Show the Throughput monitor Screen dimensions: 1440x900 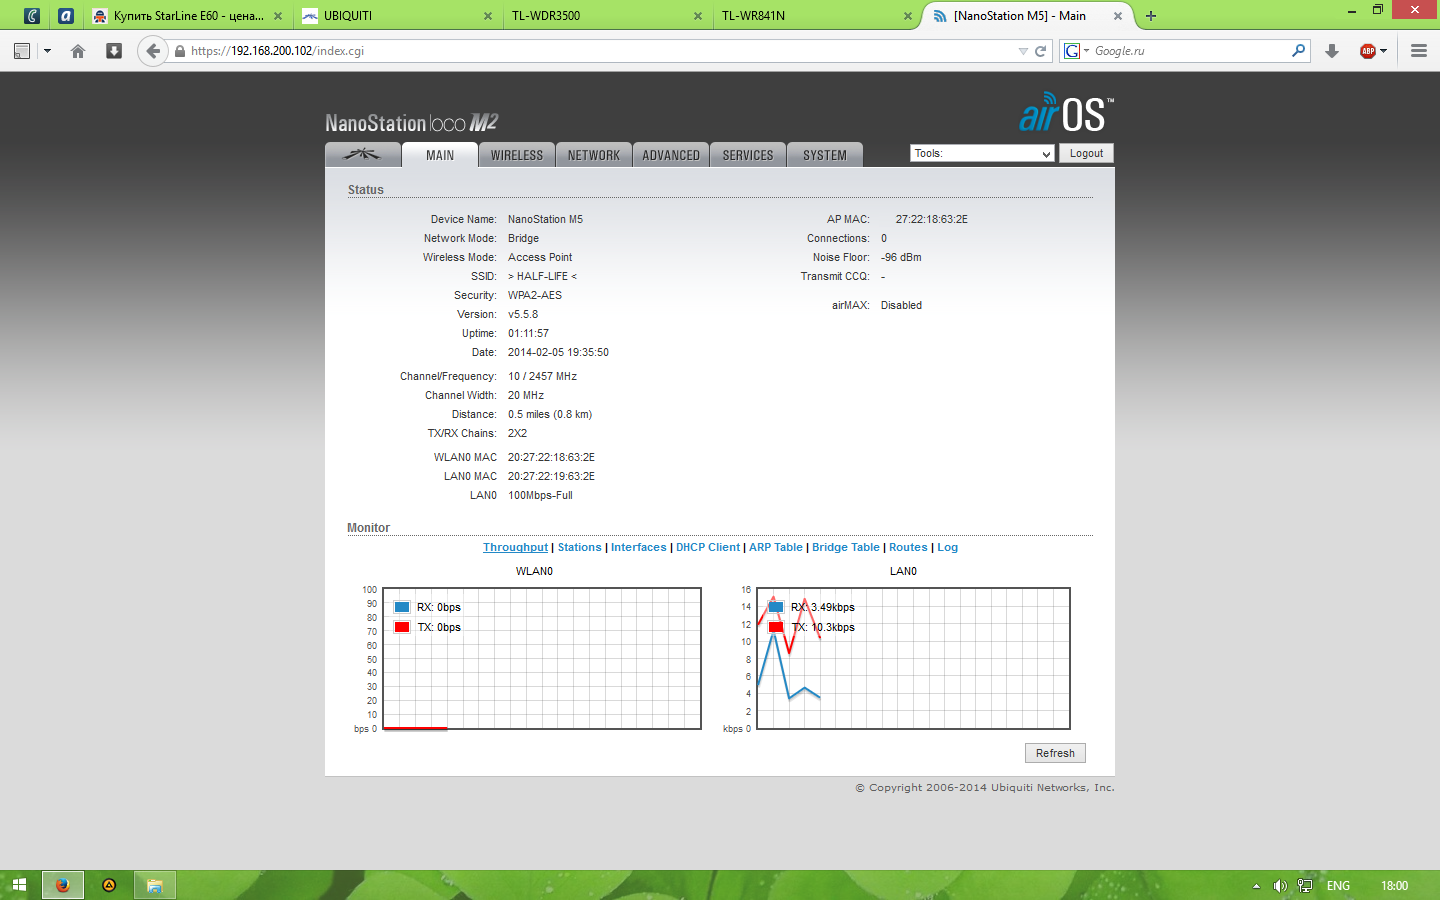pos(515,547)
